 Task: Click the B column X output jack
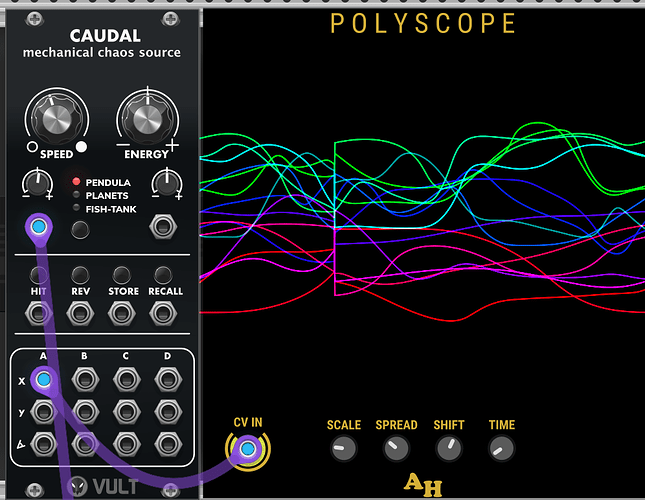pyautogui.click(x=85, y=380)
